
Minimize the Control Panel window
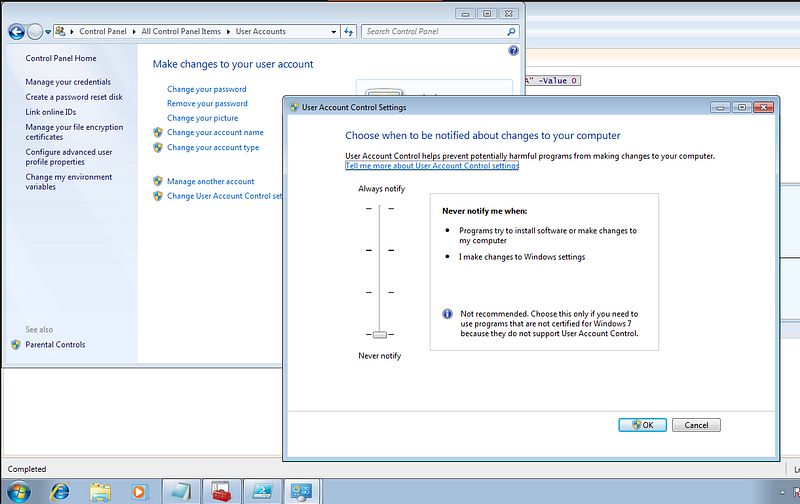tap(465, 14)
